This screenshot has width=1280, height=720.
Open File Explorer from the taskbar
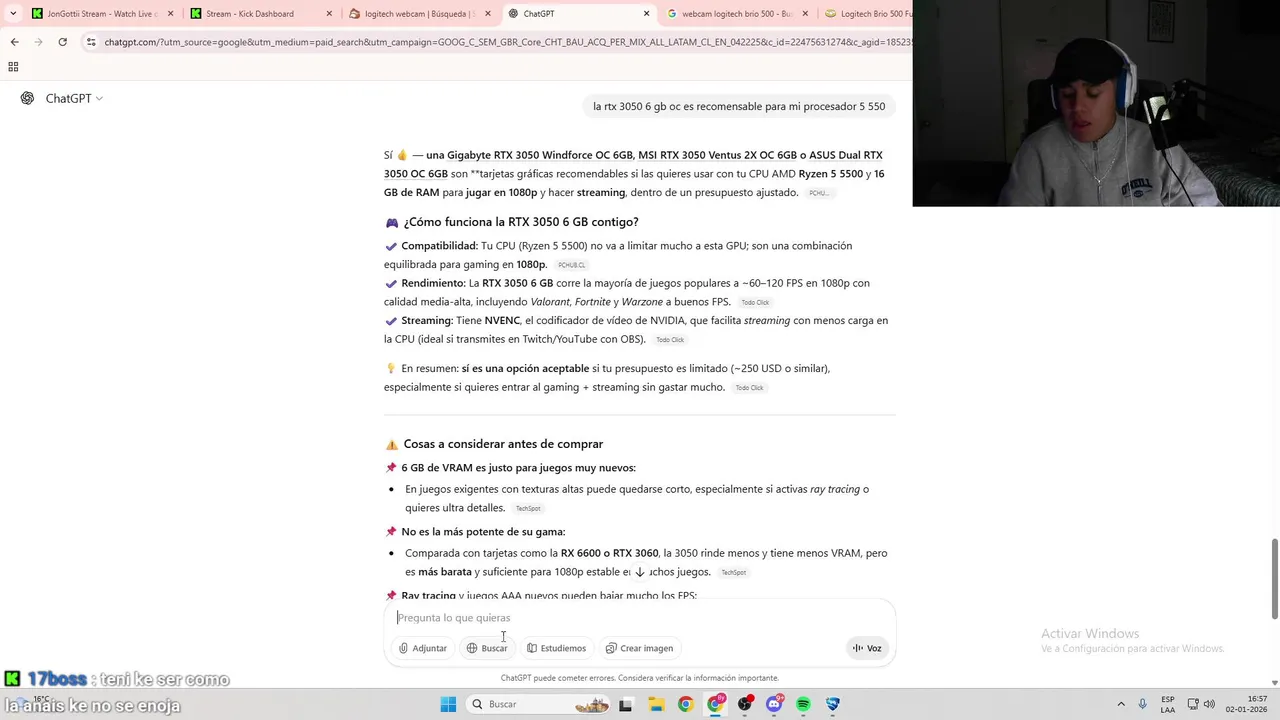(x=655, y=704)
